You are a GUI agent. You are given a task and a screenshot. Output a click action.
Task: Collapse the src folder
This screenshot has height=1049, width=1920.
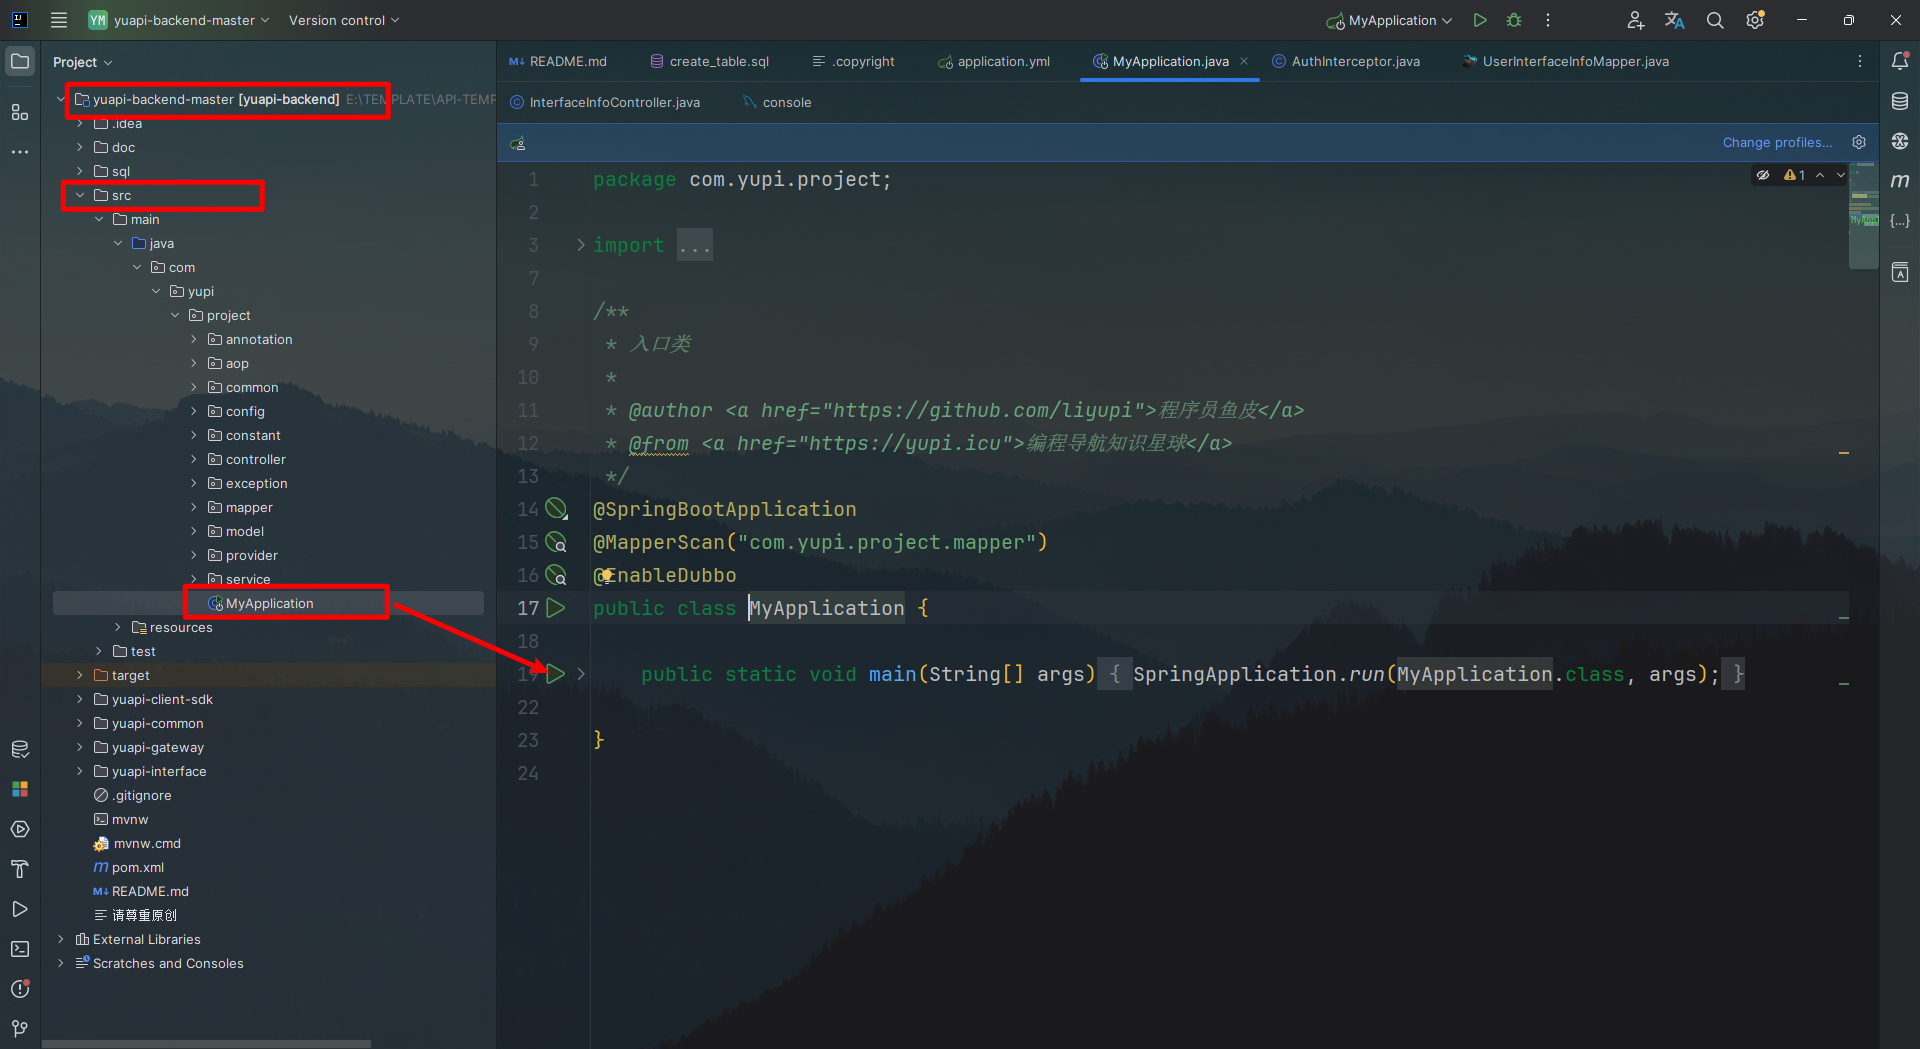coord(80,195)
